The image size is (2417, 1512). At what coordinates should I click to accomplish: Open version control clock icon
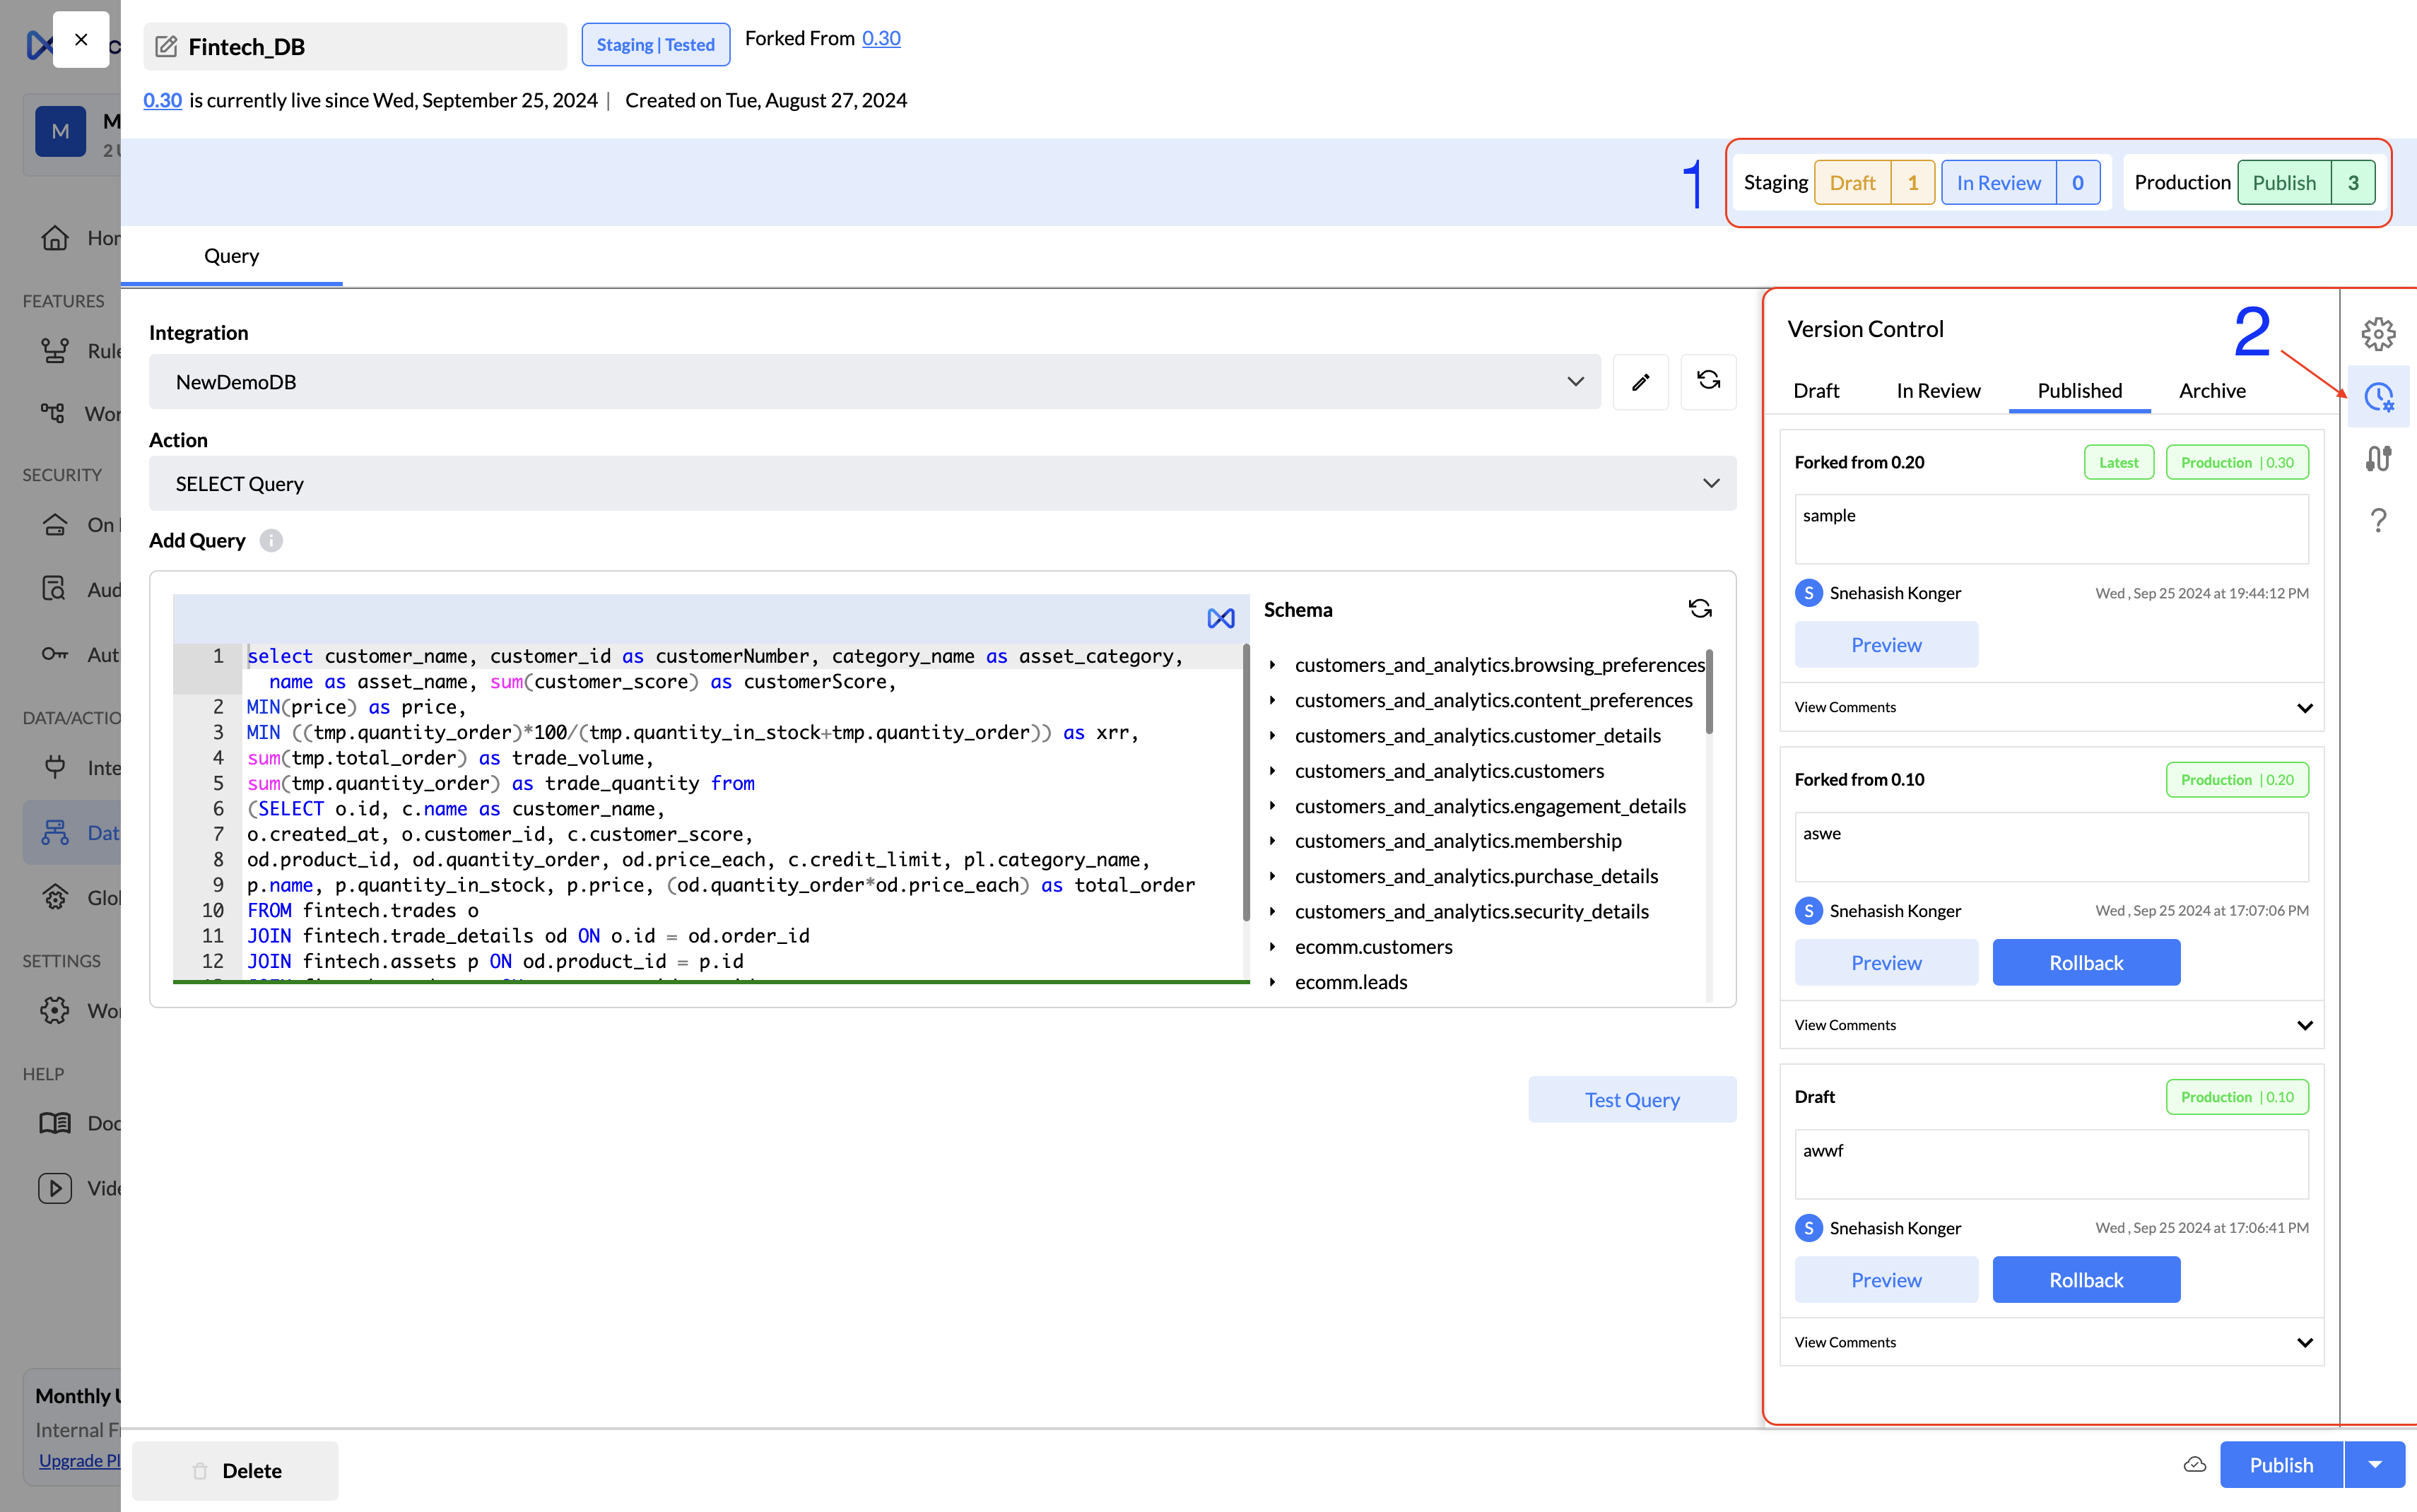point(2378,397)
